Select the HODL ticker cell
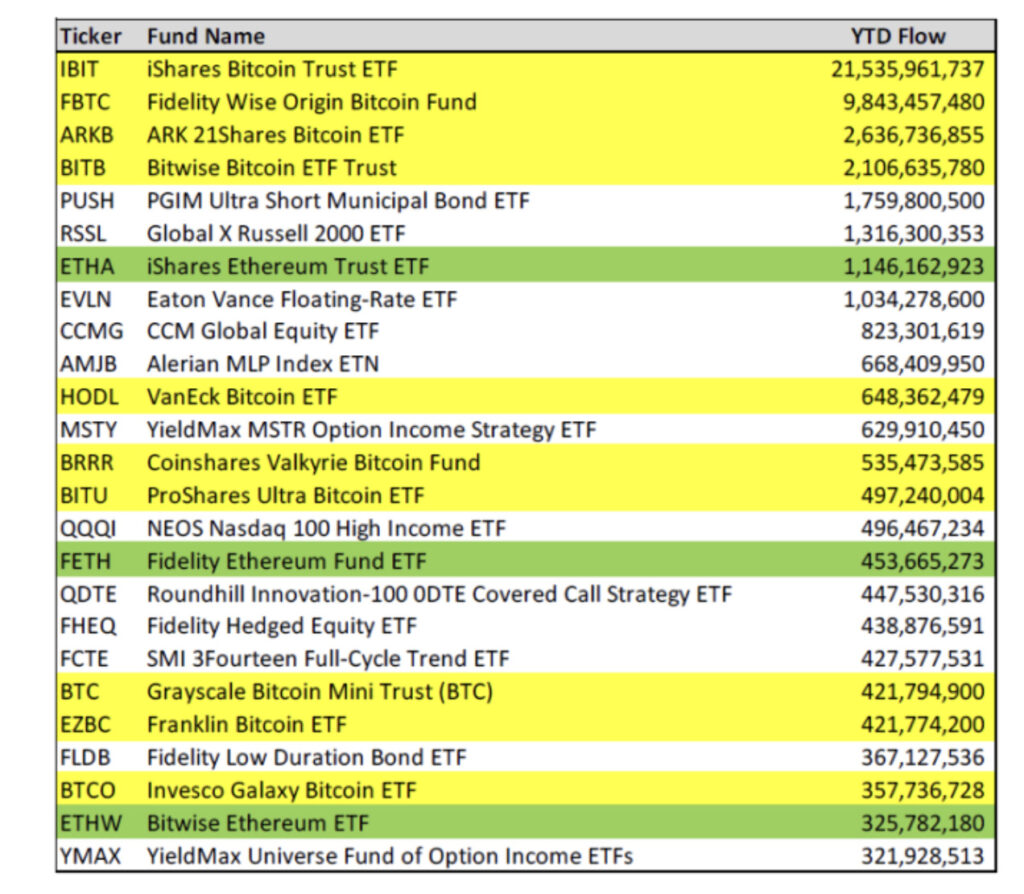1024x894 pixels. (x=86, y=397)
